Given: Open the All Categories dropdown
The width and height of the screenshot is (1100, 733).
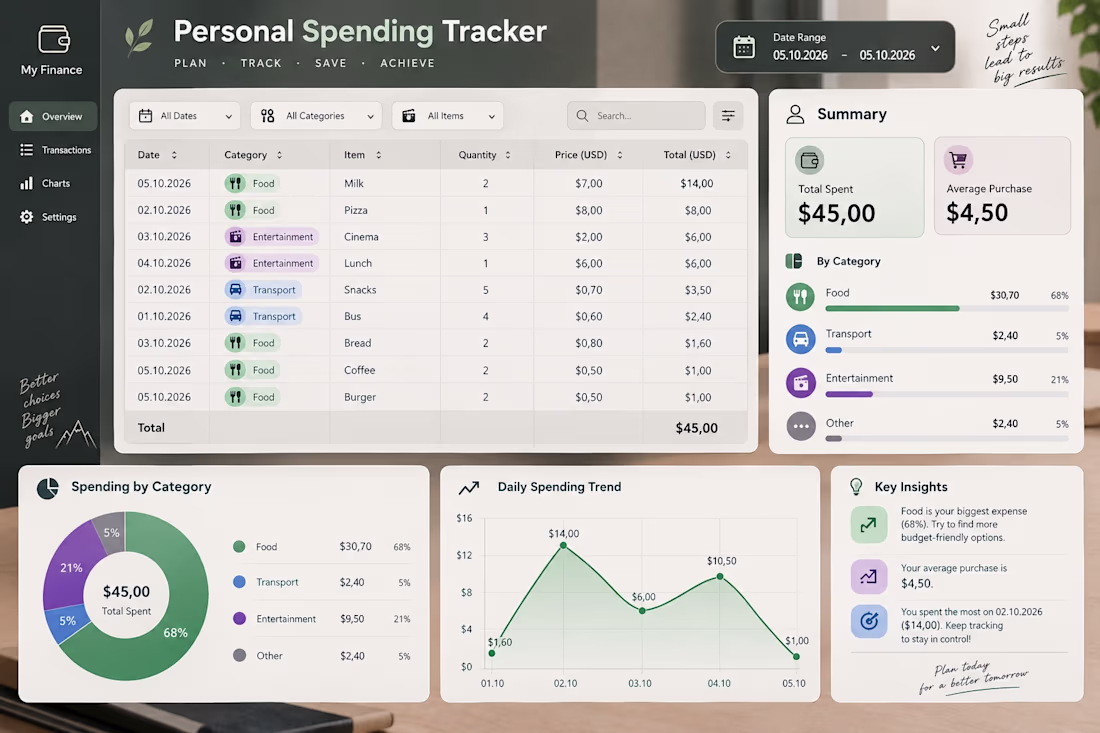Looking at the screenshot, I should click(x=316, y=116).
